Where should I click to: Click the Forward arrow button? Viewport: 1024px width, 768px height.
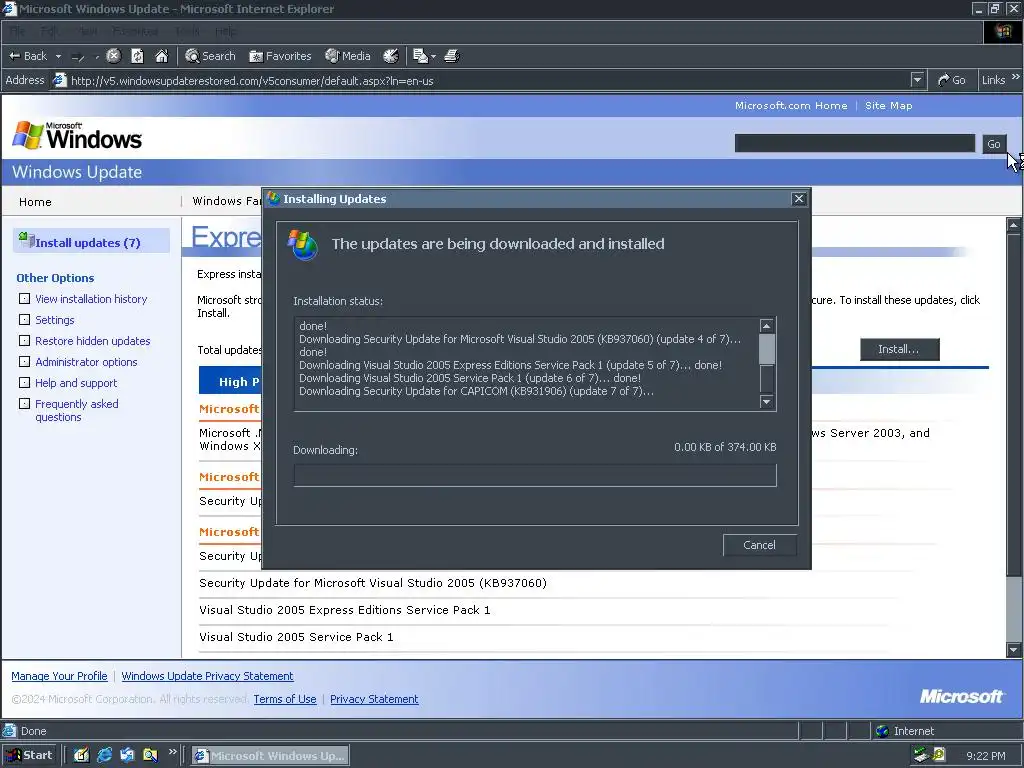pyautogui.click(x=78, y=57)
